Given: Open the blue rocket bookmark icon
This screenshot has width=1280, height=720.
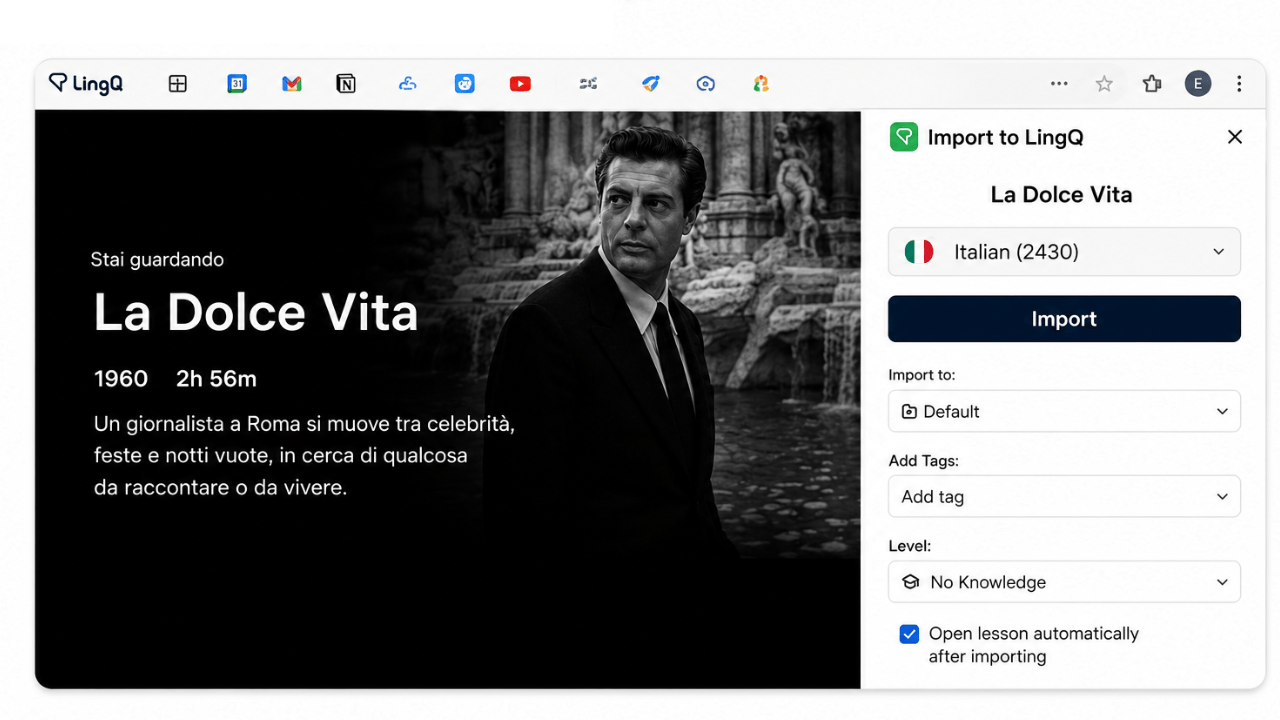Looking at the screenshot, I should click(650, 84).
